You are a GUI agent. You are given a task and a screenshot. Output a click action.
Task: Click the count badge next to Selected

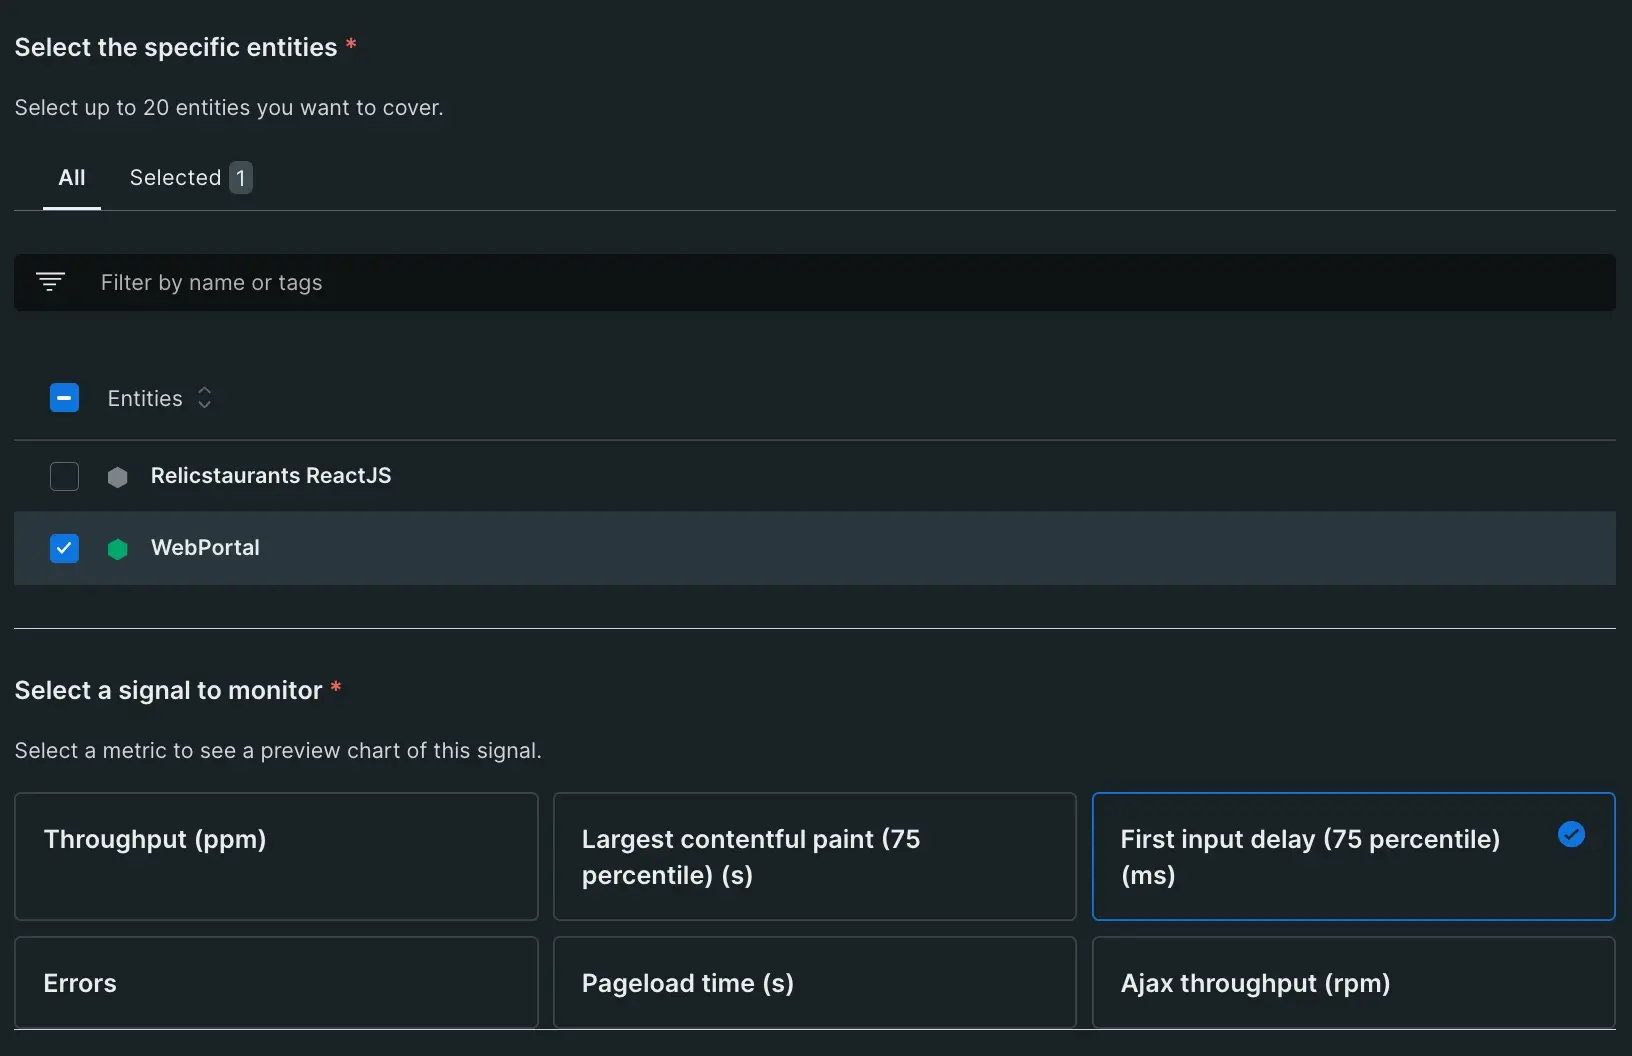pos(241,177)
